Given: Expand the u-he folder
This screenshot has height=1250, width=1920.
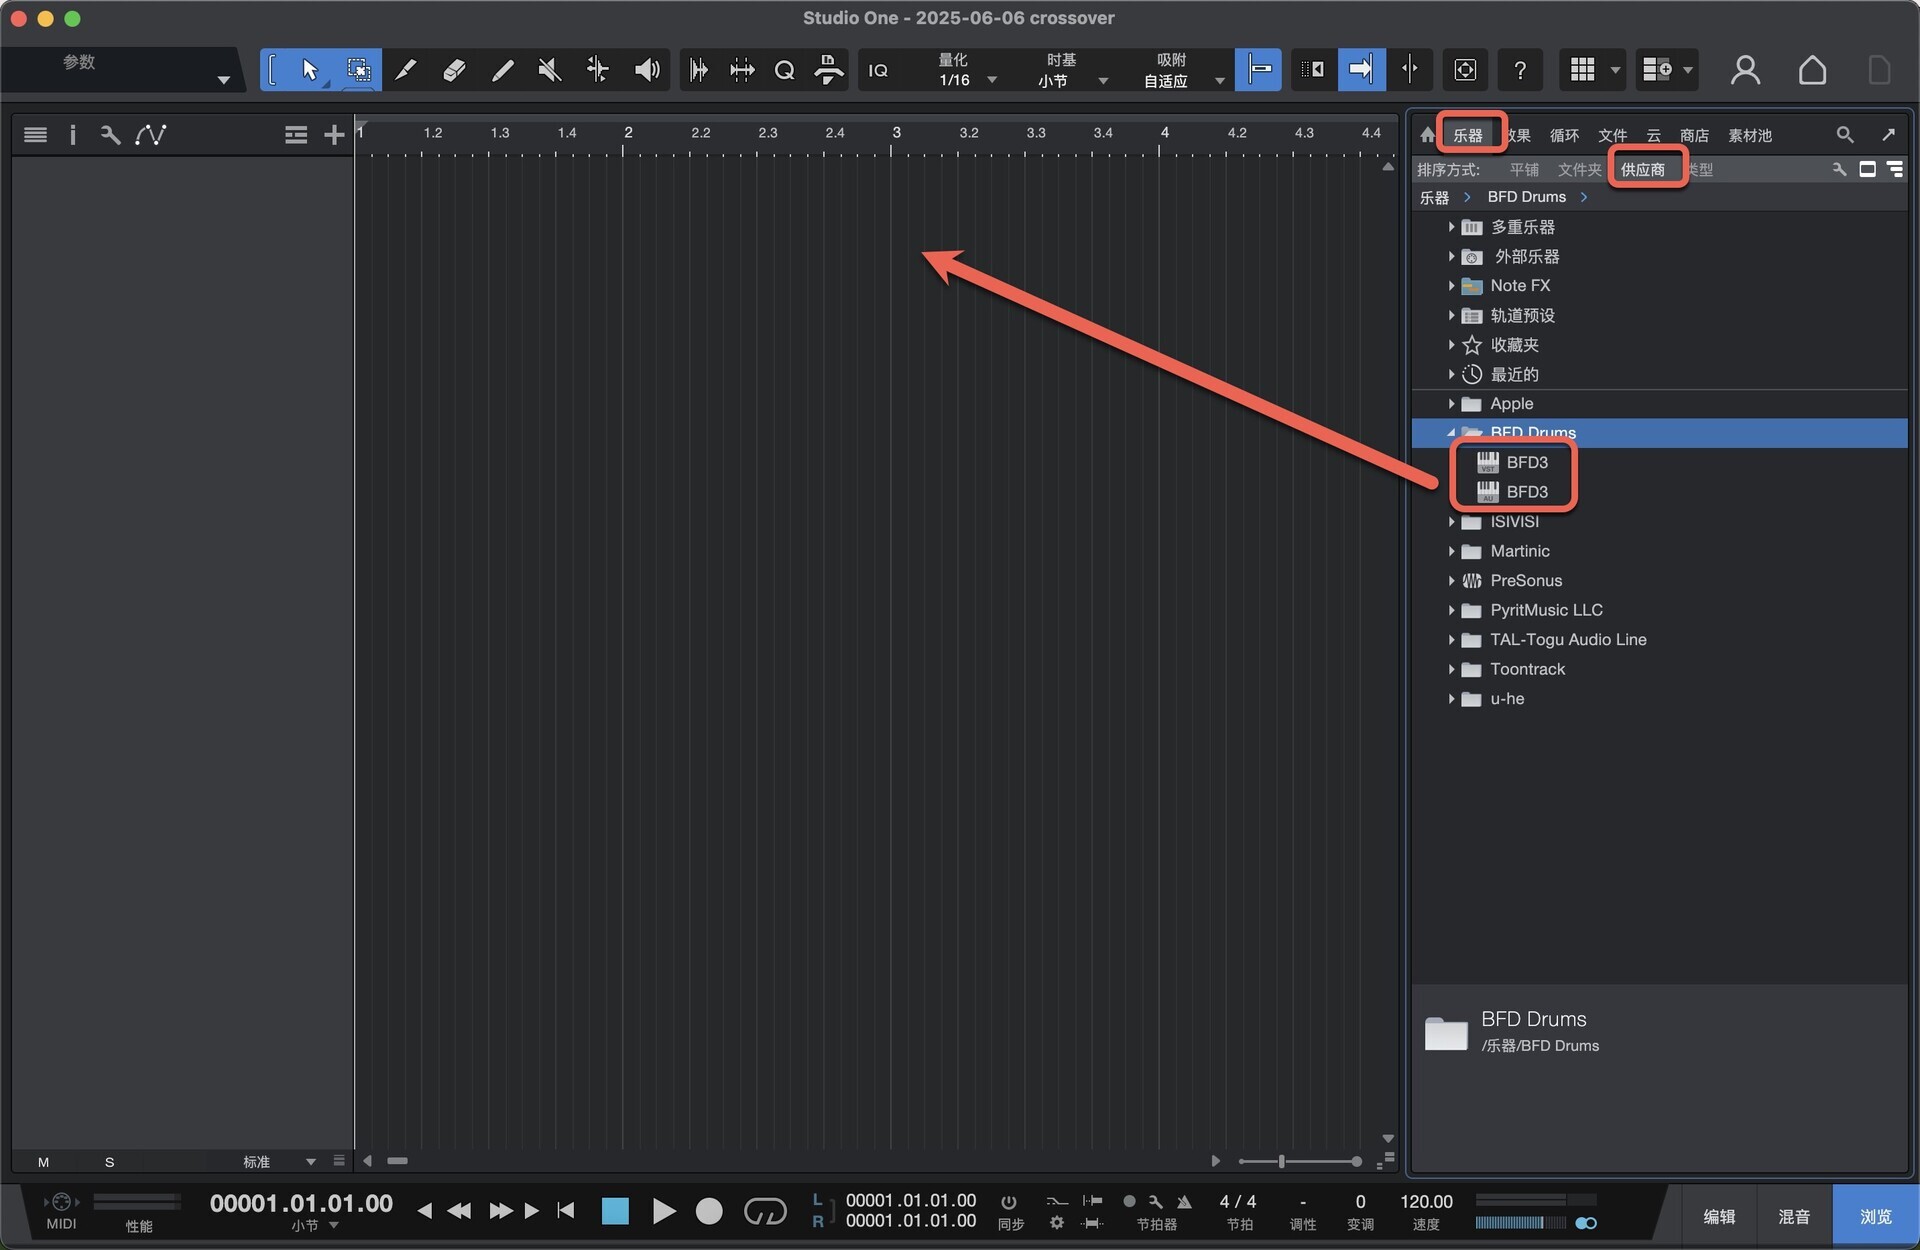Looking at the screenshot, I should pos(1451,698).
